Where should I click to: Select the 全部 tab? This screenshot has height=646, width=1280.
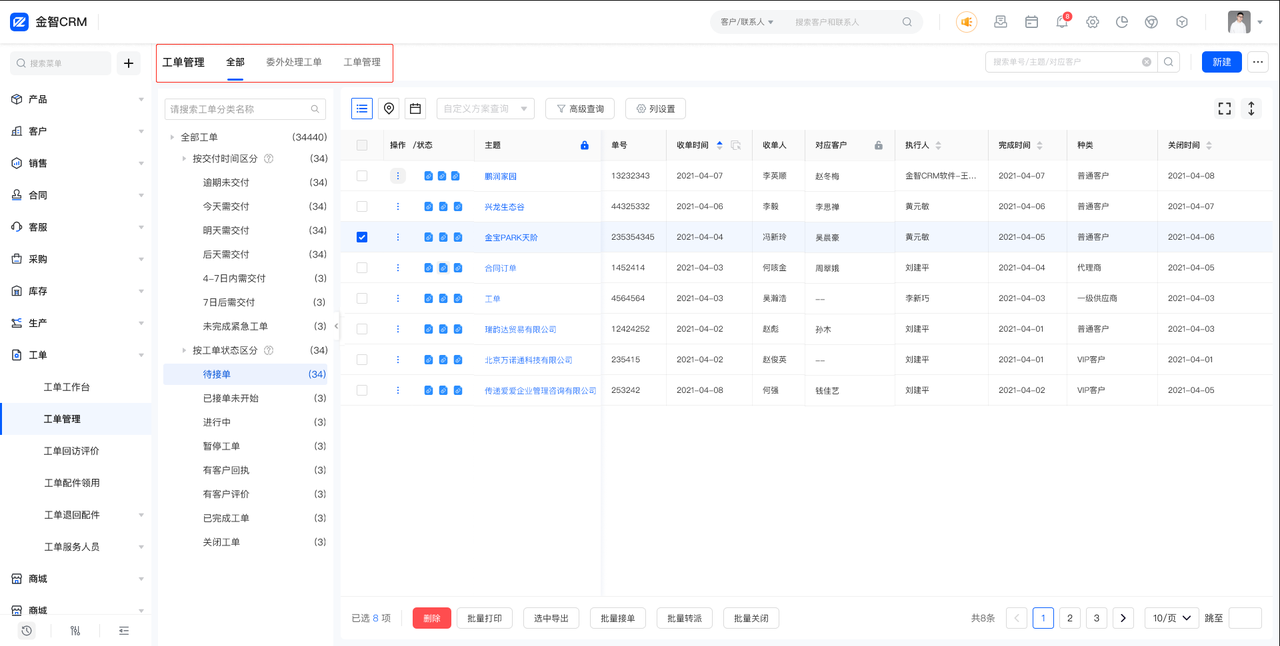point(235,62)
